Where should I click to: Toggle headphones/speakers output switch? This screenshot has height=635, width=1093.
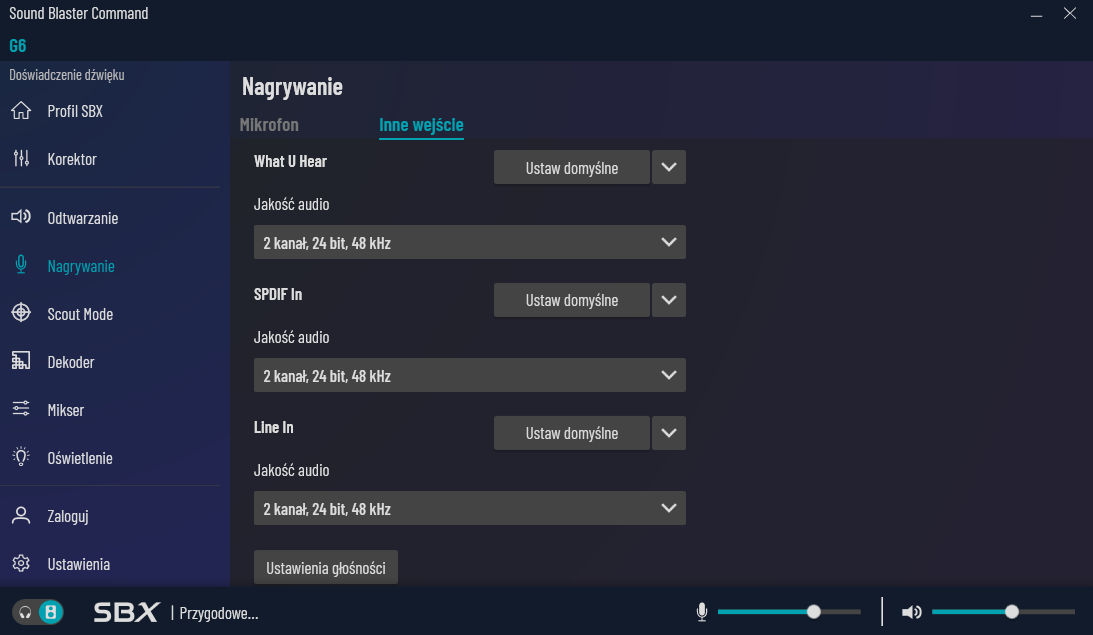[38, 612]
